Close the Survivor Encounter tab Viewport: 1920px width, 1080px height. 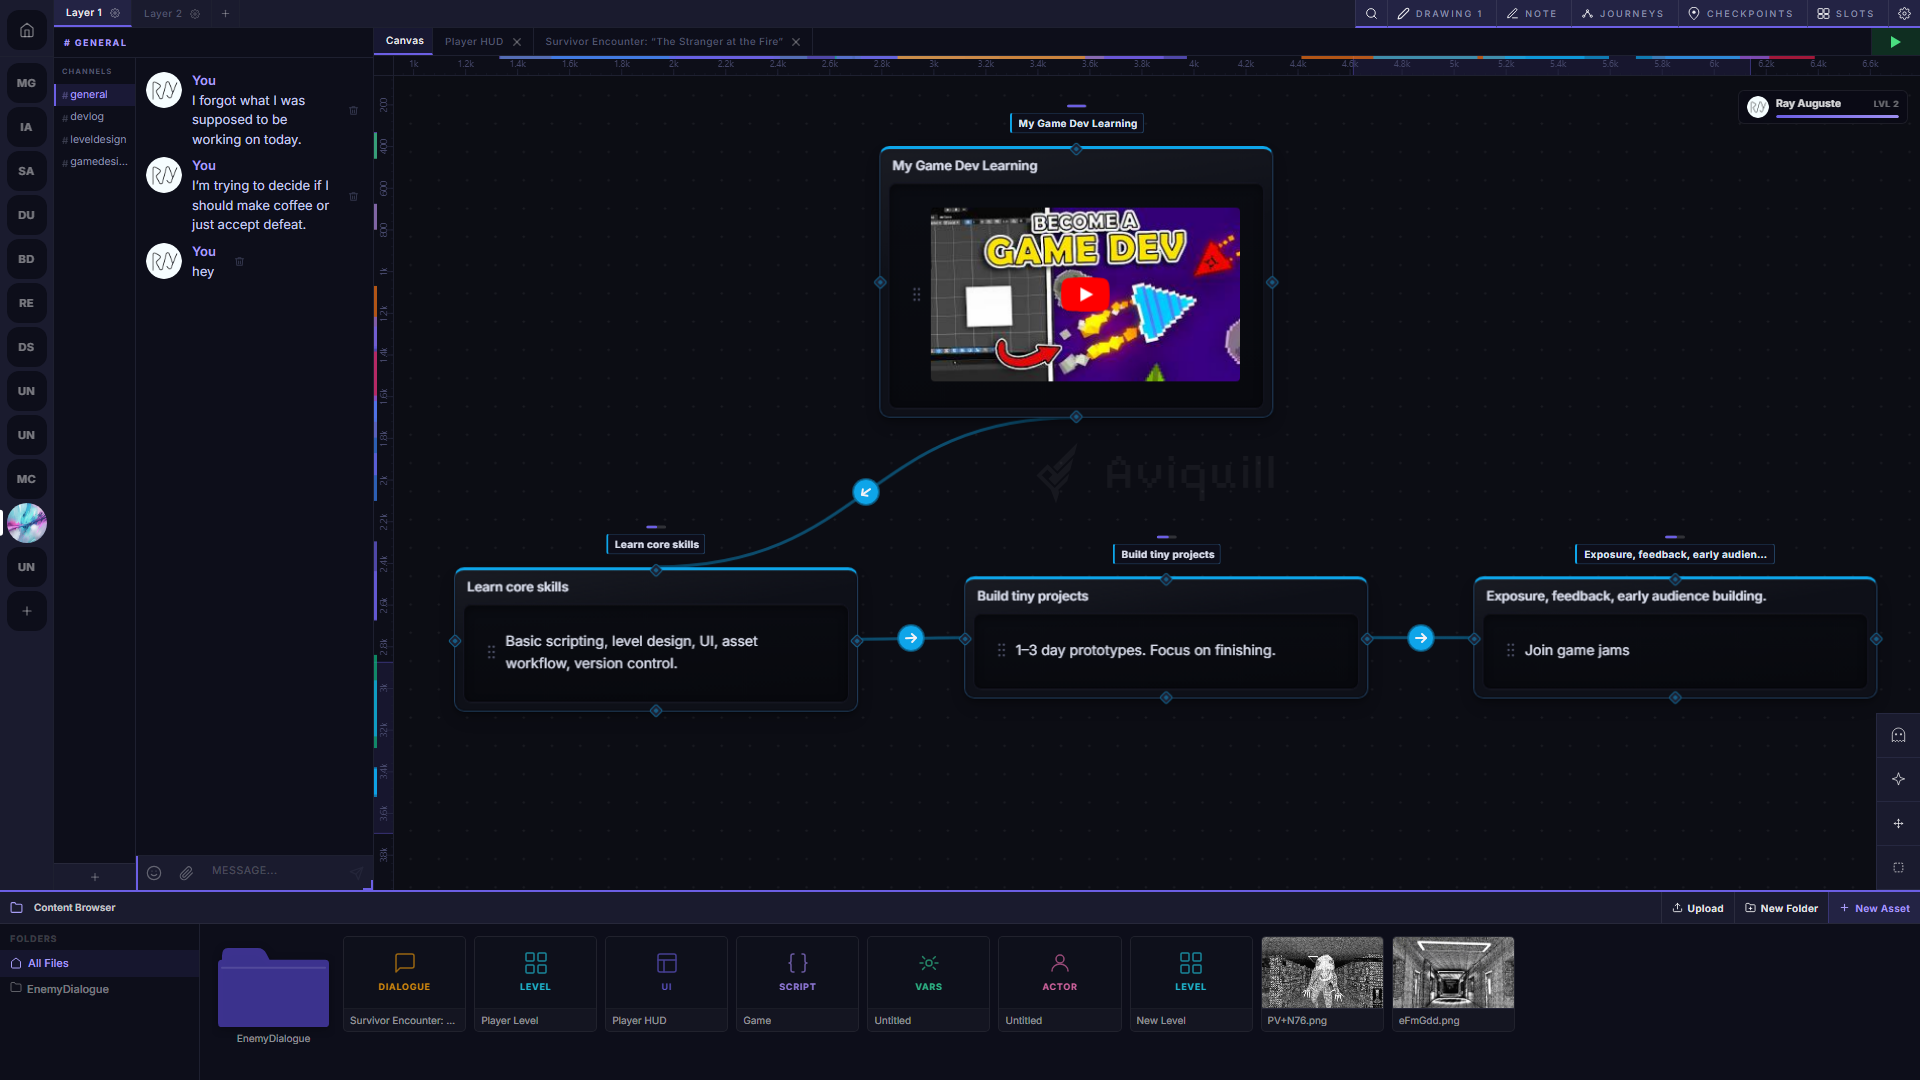point(796,42)
